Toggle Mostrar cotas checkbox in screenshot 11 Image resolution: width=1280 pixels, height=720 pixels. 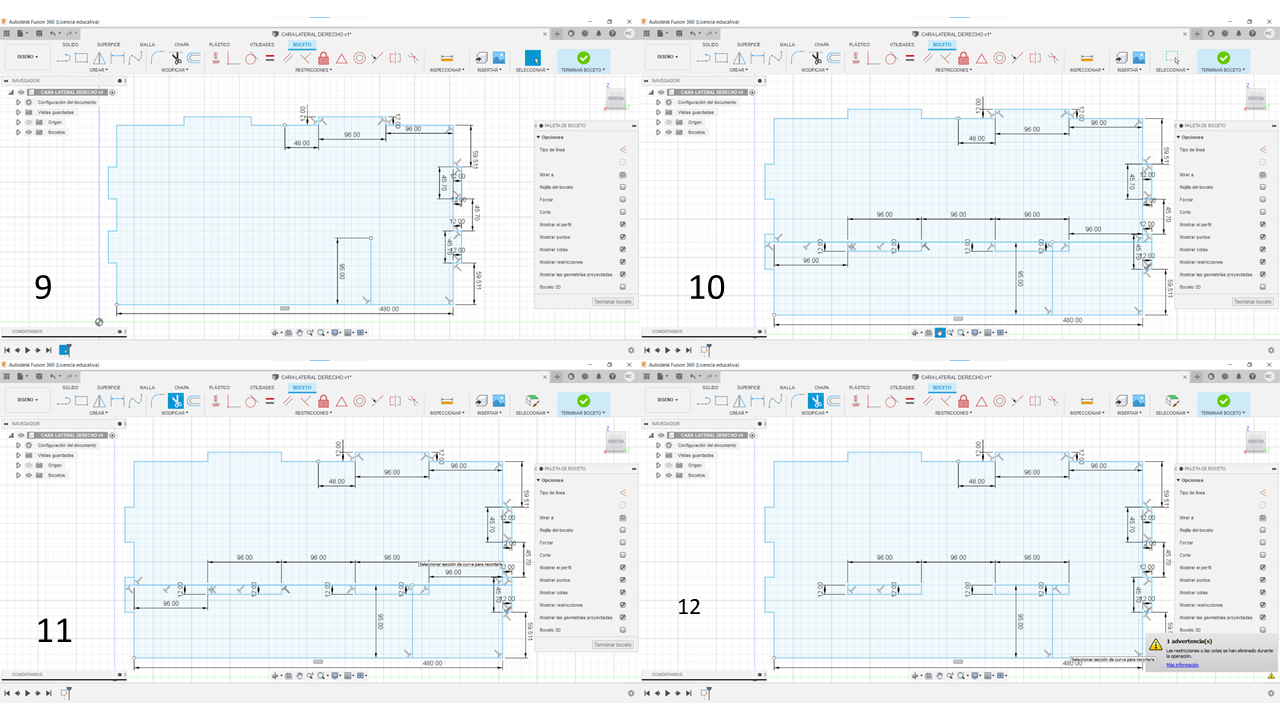[622, 592]
